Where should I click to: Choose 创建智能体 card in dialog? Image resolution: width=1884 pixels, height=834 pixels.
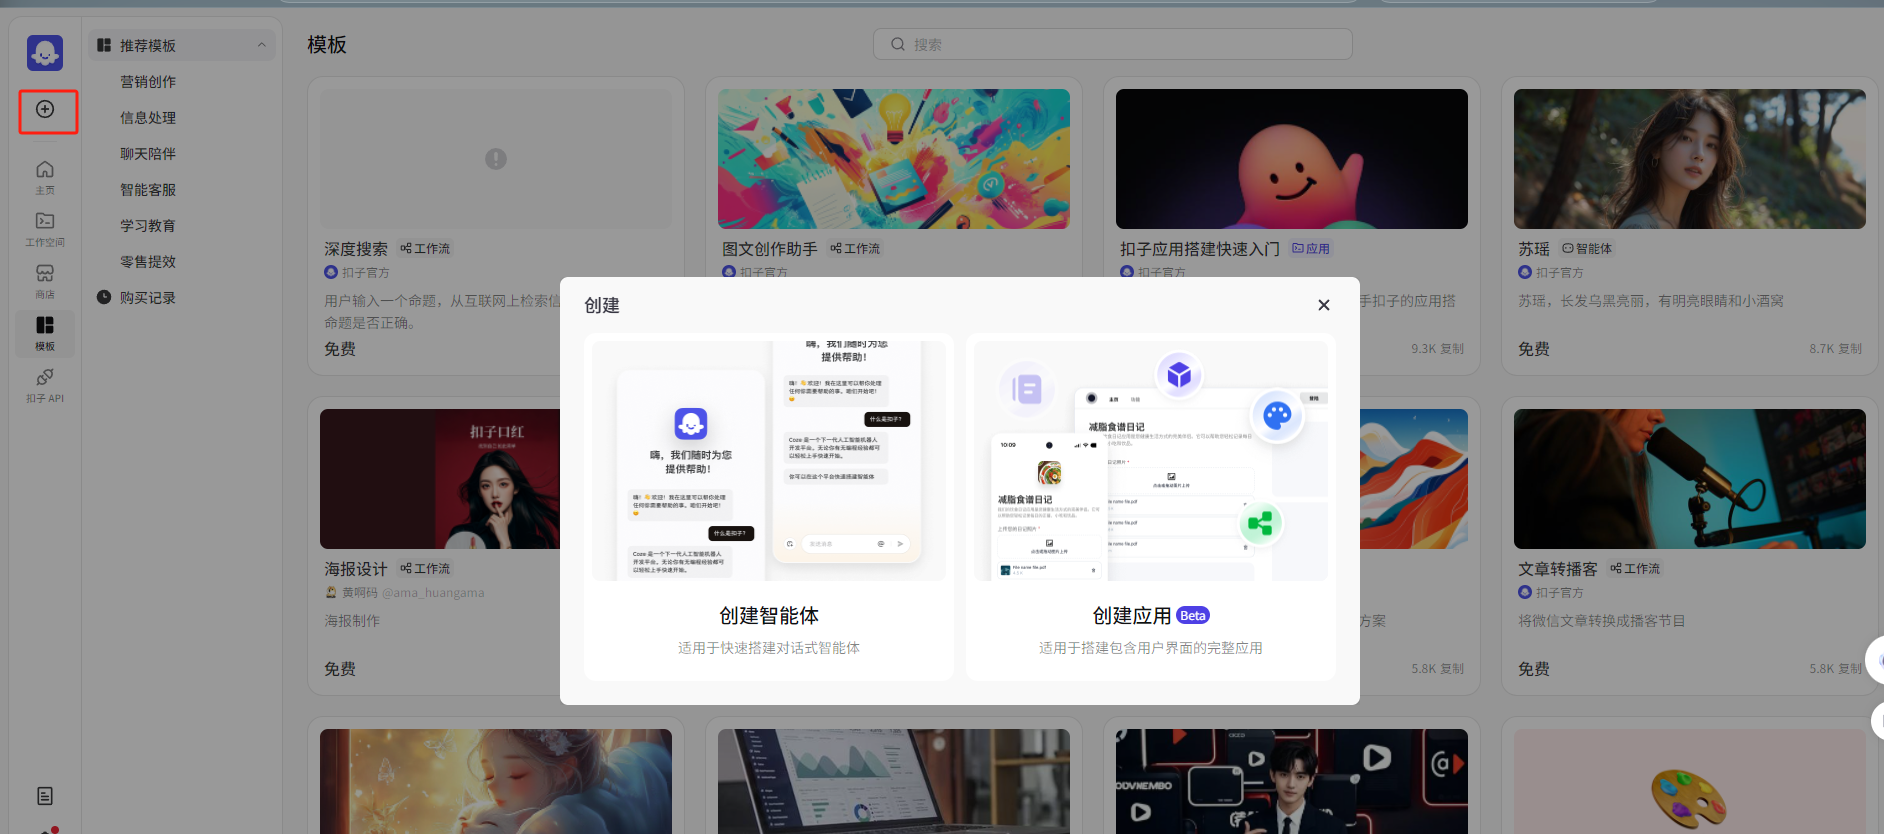coord(768,507)
